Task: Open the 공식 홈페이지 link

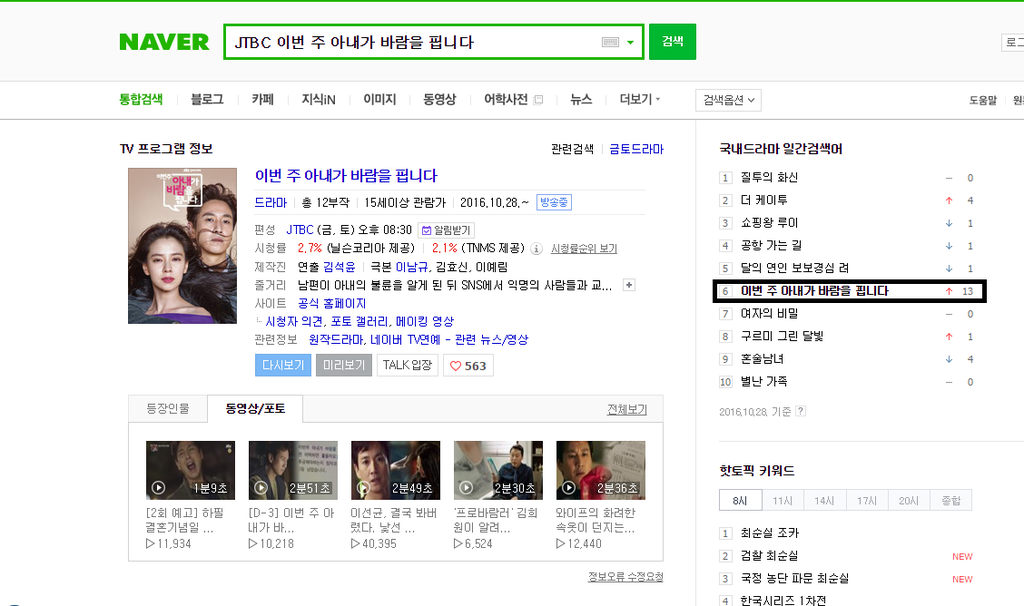Action: (332, 304)
